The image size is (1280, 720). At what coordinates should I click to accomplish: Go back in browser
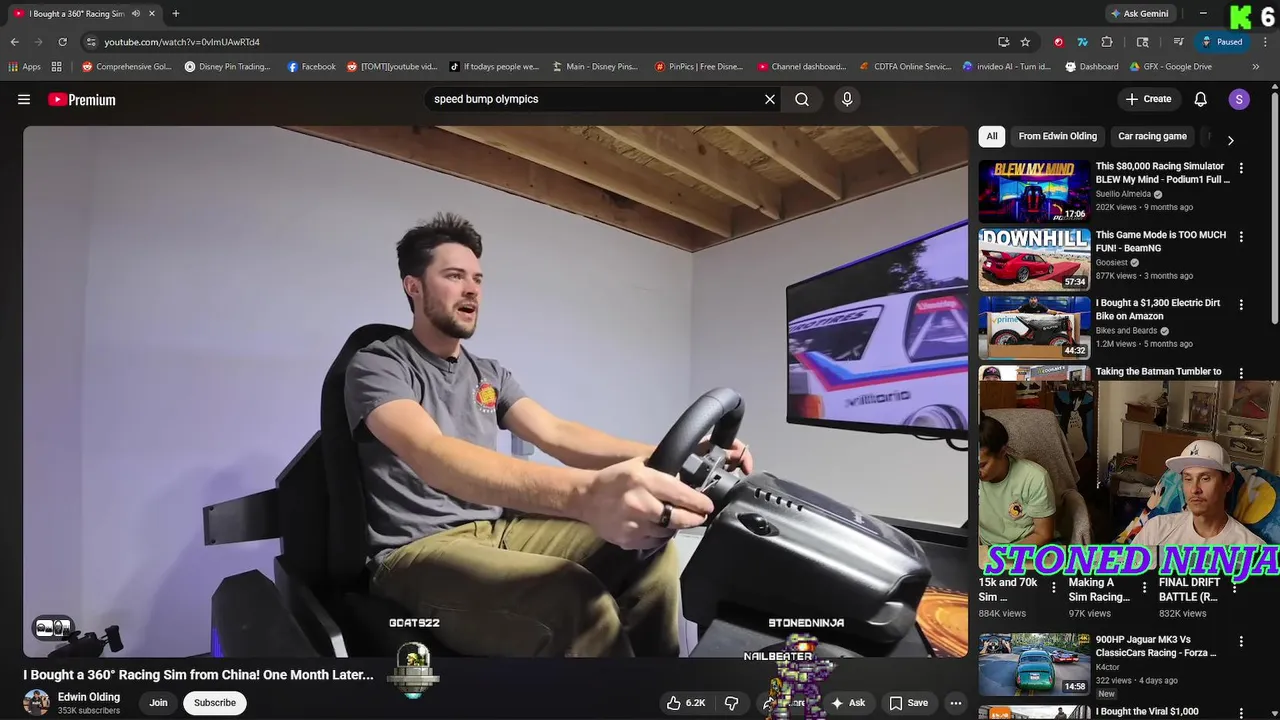tap(14, 42)
